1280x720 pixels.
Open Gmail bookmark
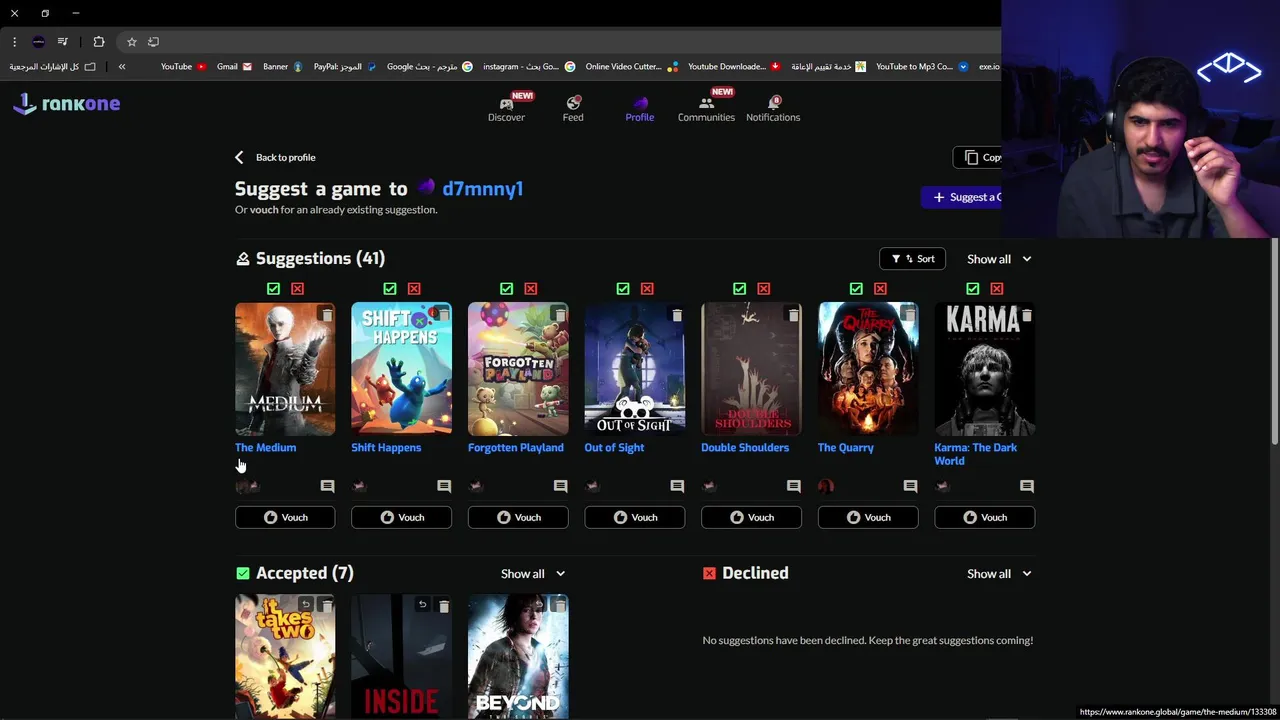pos(234,67)
